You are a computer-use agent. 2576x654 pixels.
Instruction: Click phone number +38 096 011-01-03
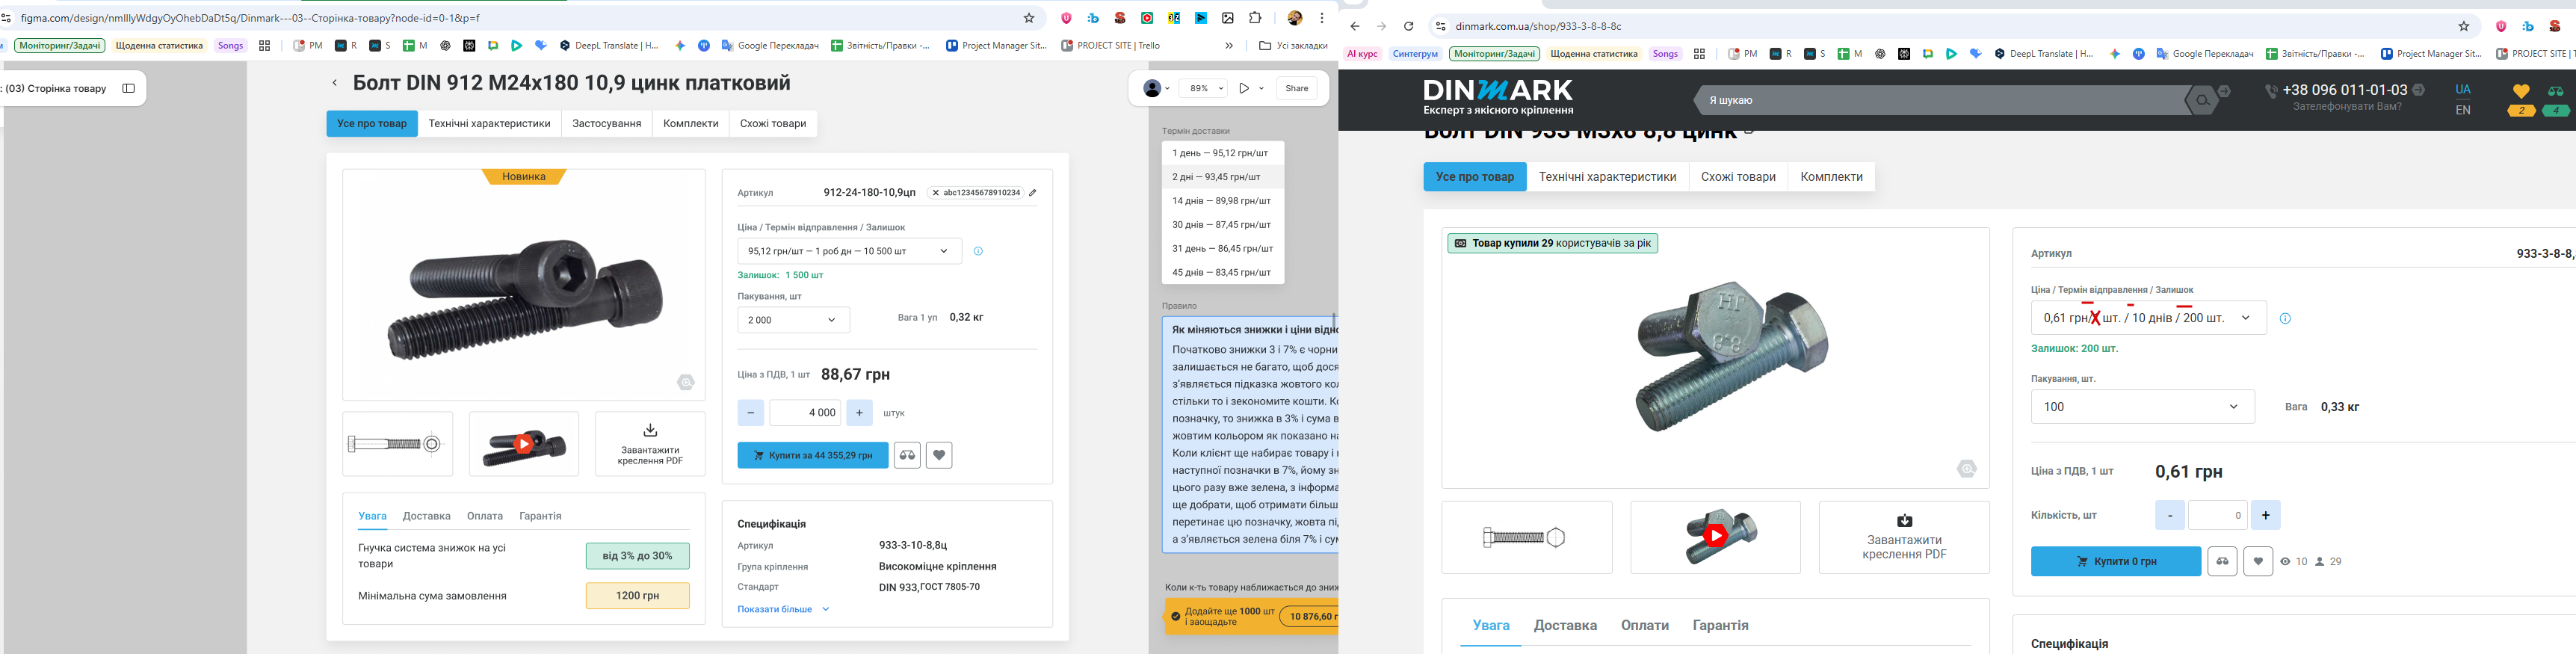pyautogui.click(x=2345, y=90)
